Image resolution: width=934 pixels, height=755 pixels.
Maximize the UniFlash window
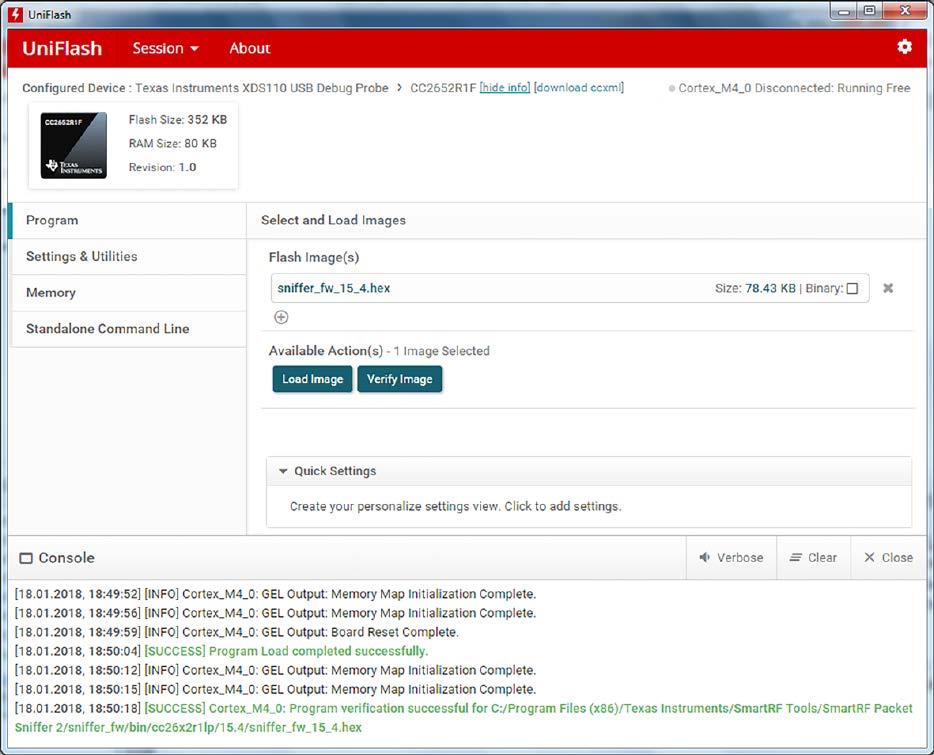[870, 11]
